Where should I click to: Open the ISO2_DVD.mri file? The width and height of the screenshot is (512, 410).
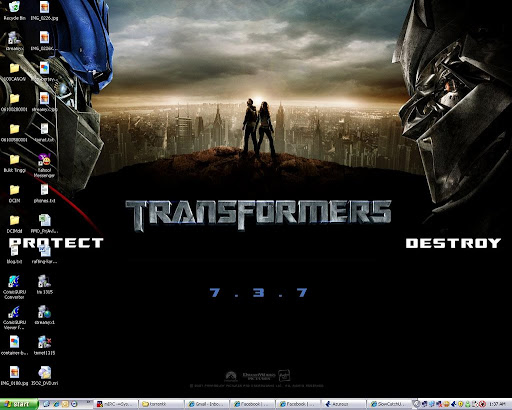pos(44,376)
